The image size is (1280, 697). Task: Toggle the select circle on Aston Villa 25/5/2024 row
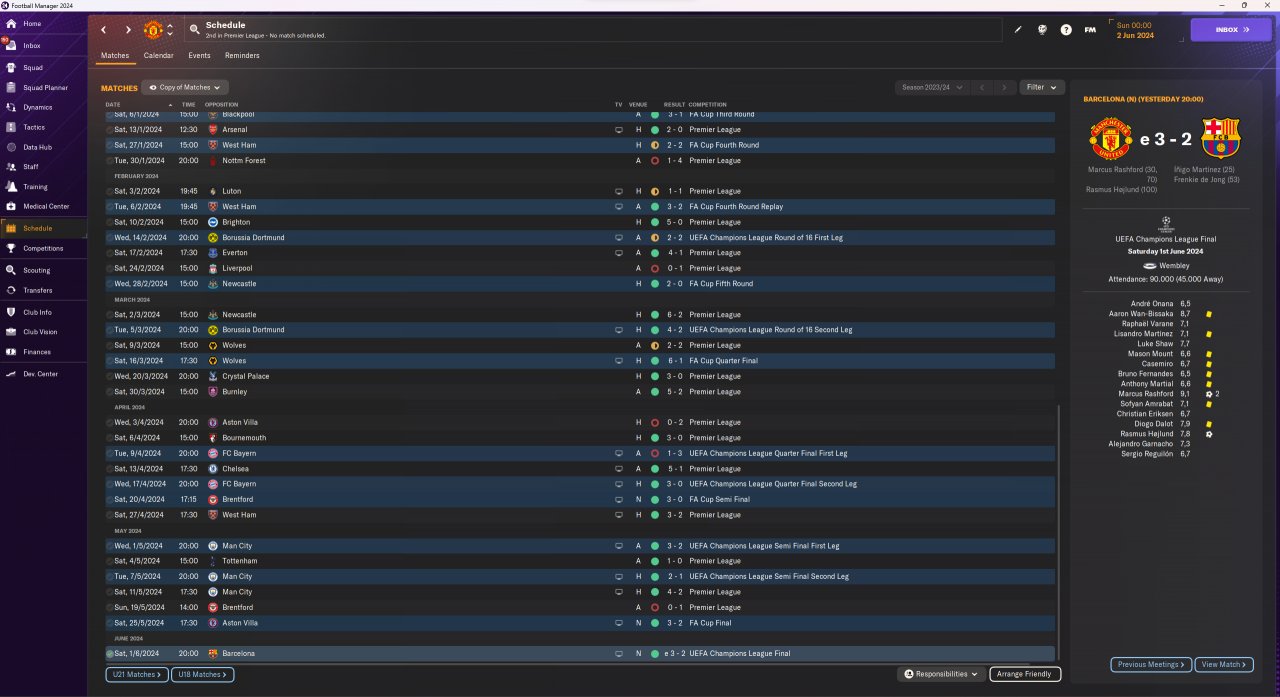tap(110, 623)
